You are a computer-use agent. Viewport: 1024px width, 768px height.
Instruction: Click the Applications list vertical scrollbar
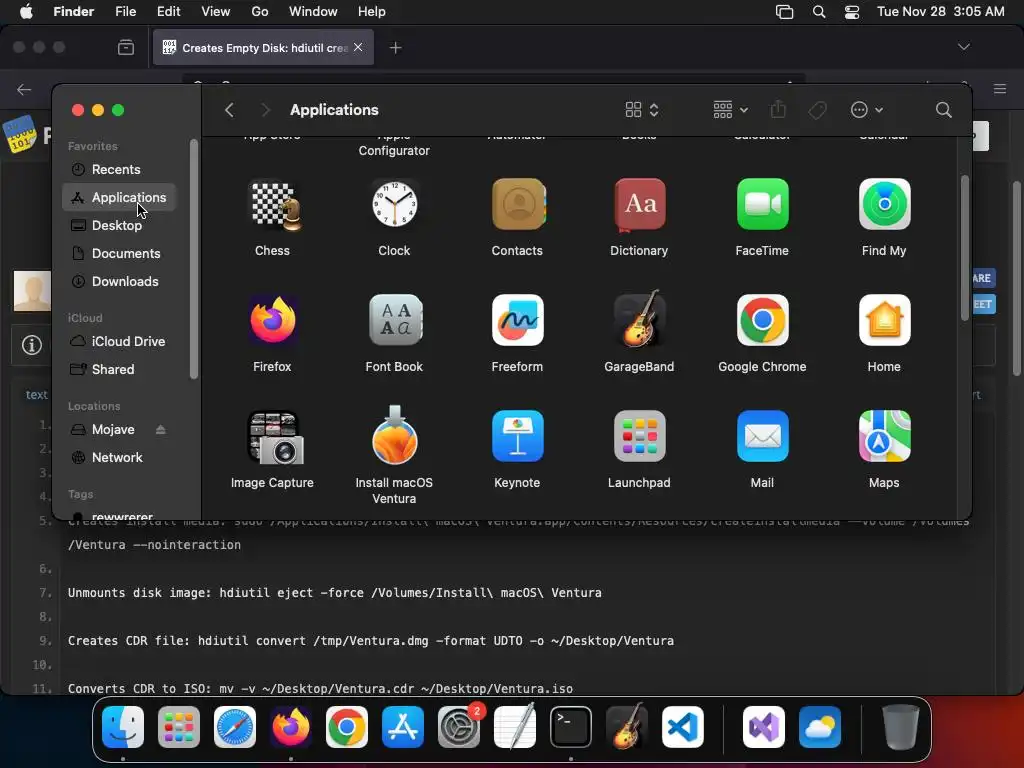pos(965,248)
